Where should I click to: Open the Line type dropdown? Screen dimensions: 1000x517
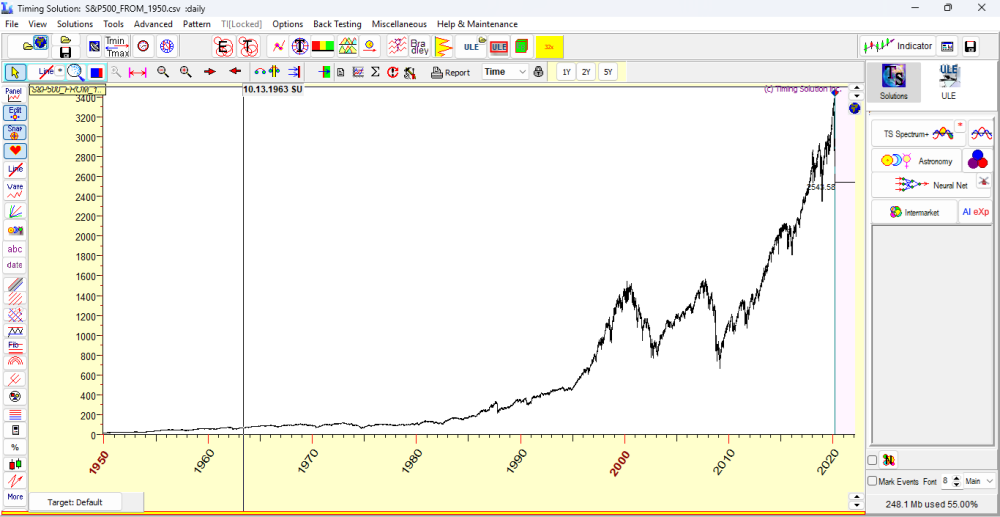pos(47,72)
